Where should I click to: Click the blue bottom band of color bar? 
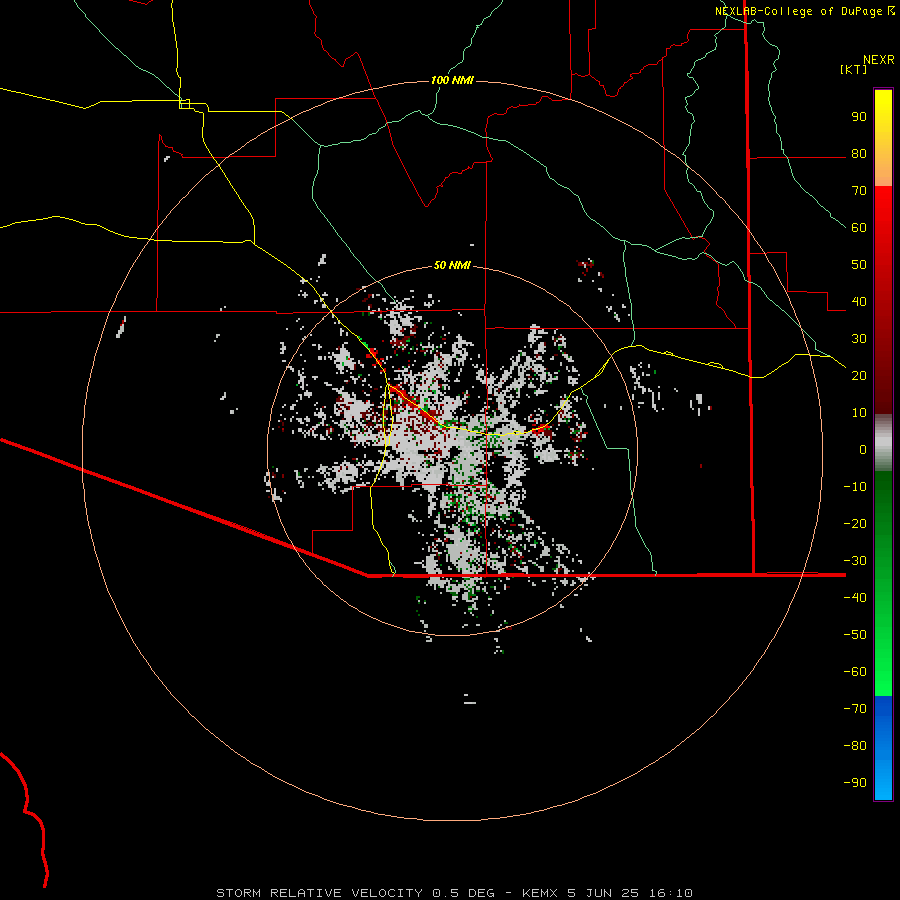(x=883, y=748)
